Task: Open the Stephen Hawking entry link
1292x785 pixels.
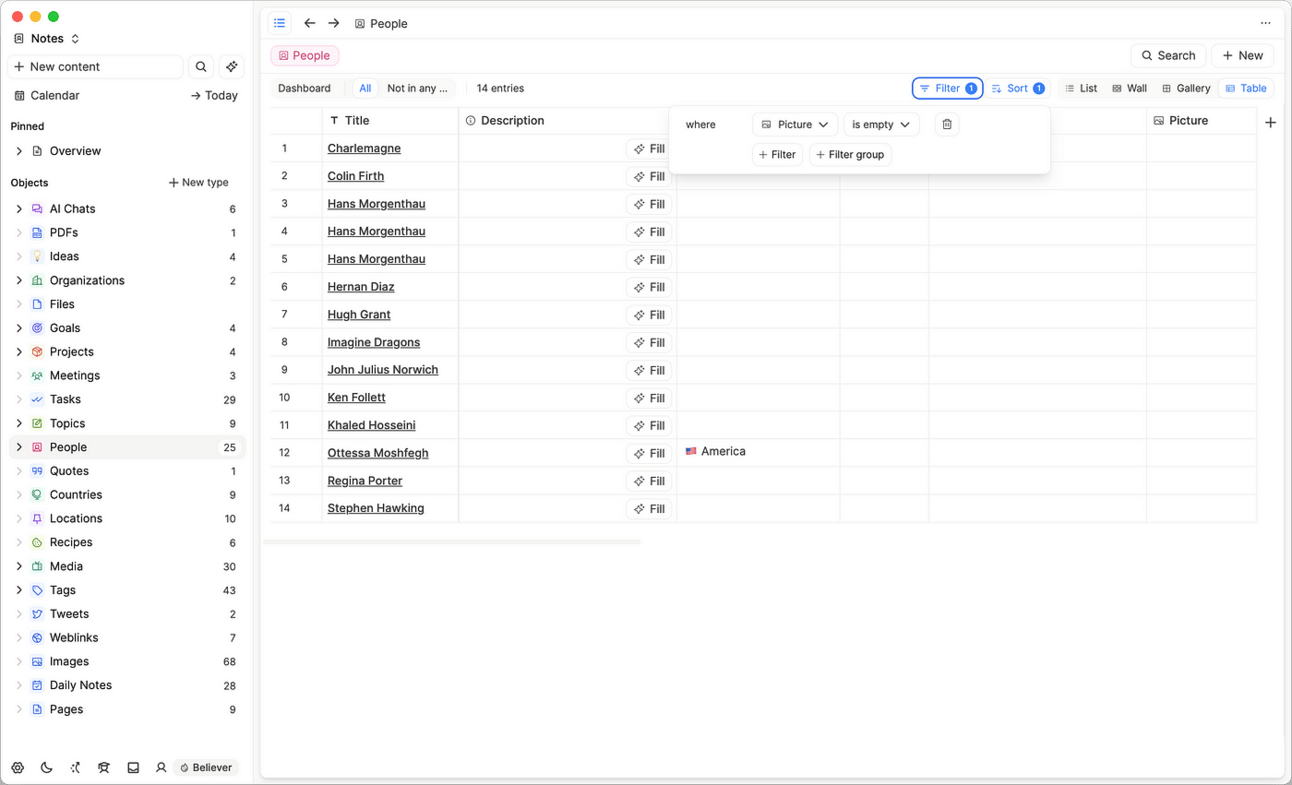Action: (376, 508)
